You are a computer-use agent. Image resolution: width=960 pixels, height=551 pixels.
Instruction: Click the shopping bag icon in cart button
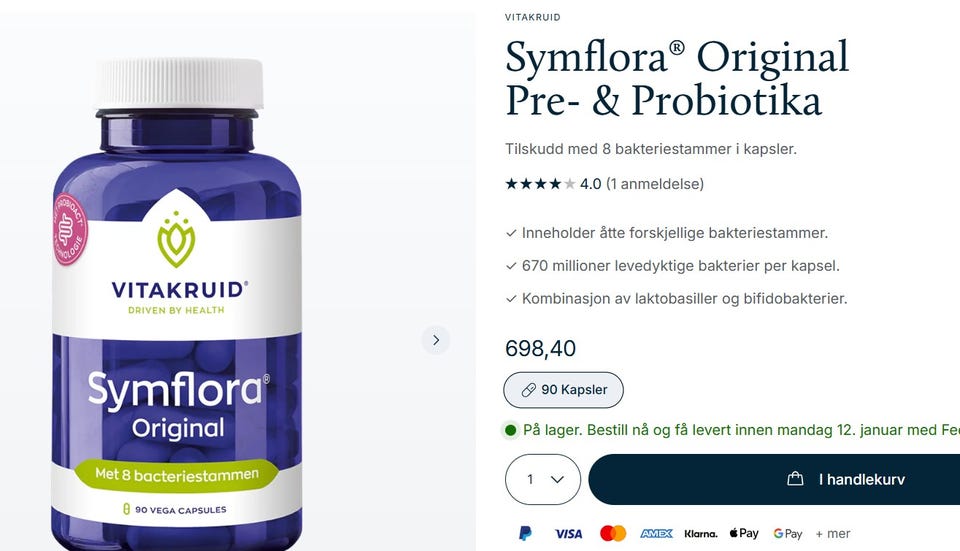point(795,479)
